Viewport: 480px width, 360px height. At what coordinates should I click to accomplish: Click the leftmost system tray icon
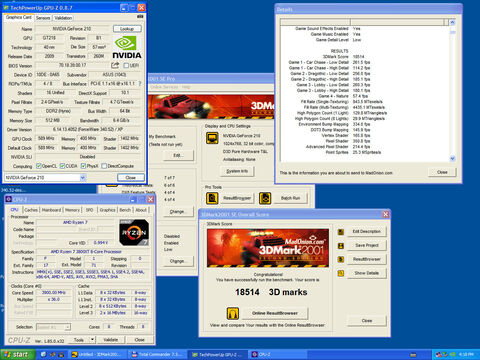pos(438,354)
